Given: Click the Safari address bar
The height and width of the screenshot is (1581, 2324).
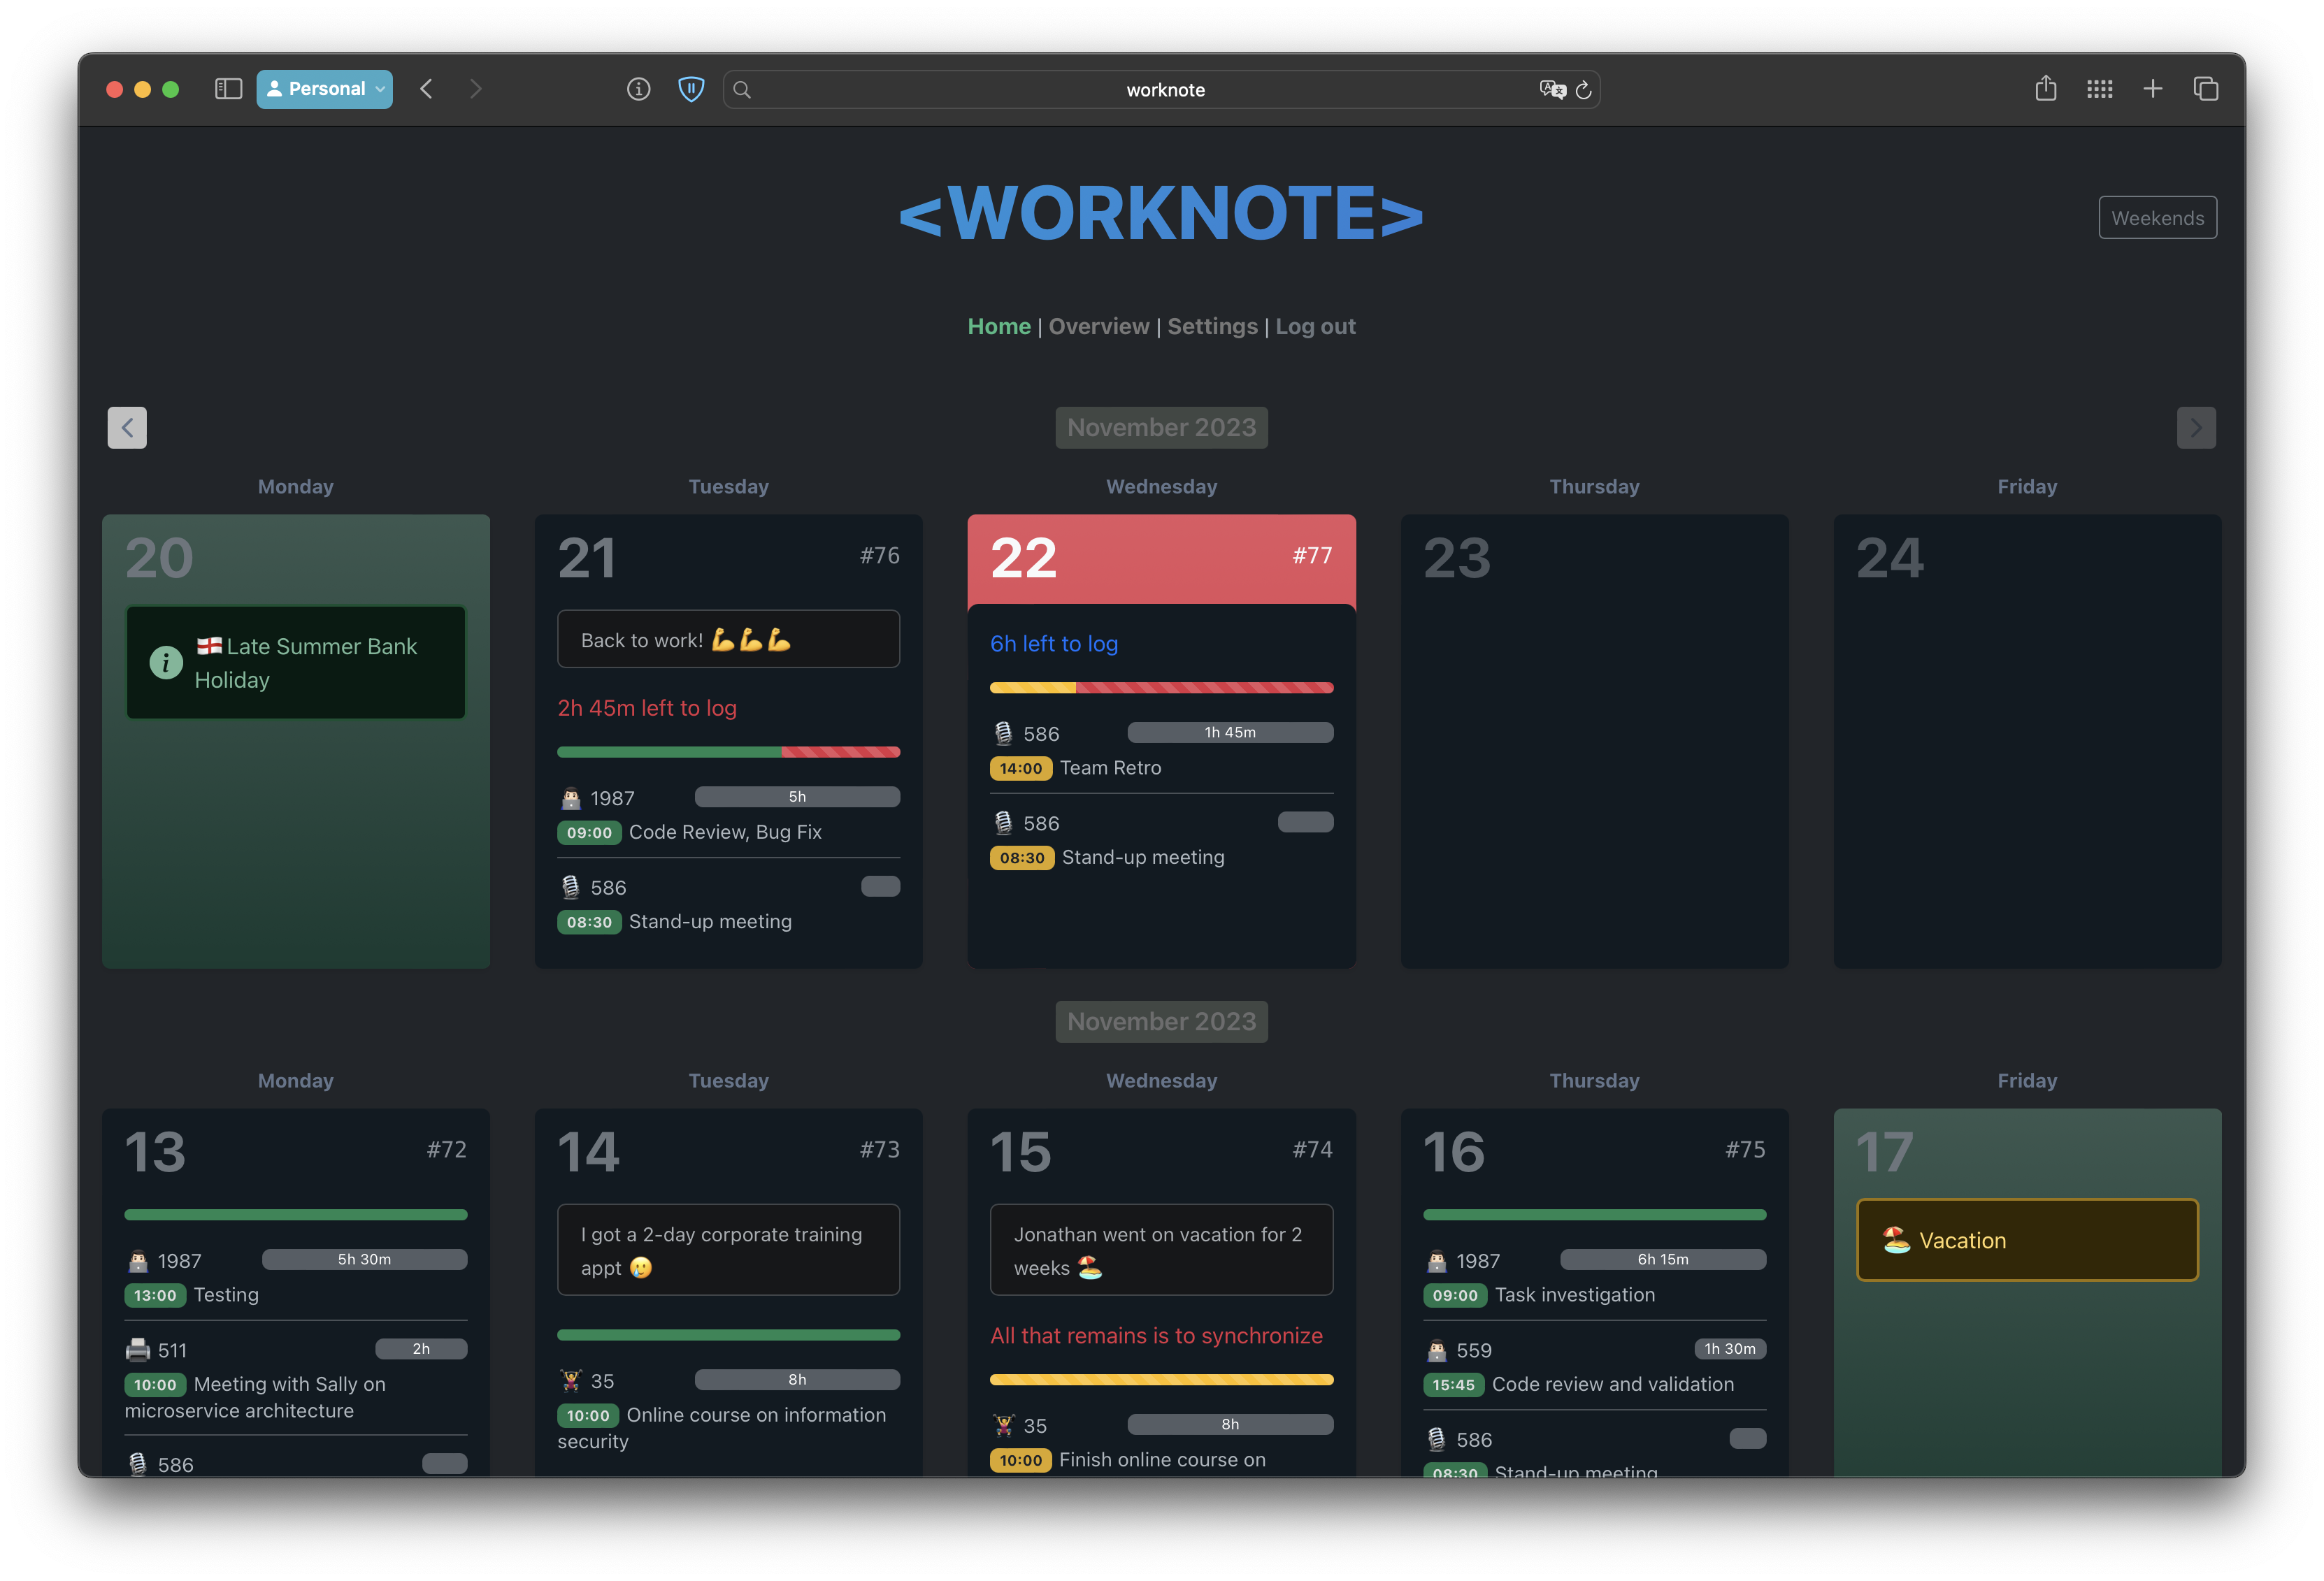Looking at the screenshot, I should tap(1164, 90).
